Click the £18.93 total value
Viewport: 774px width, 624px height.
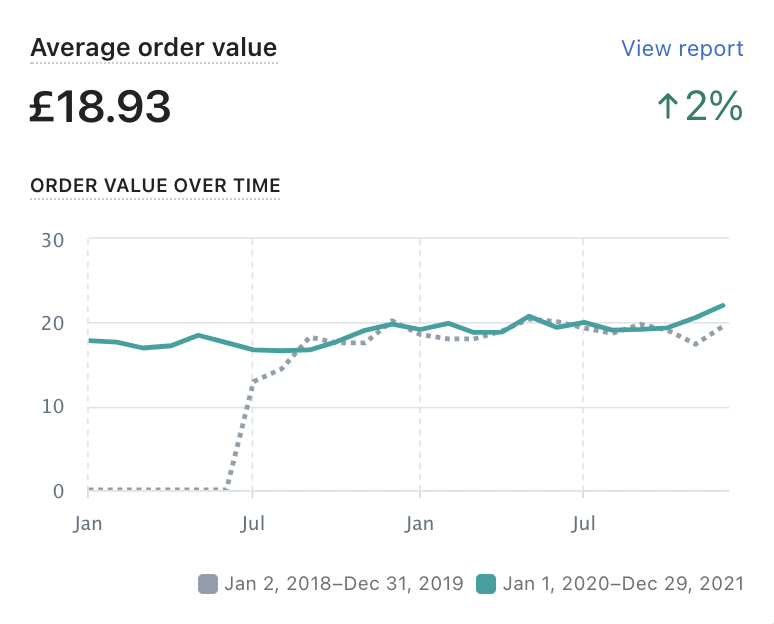(x=100, y=106)
